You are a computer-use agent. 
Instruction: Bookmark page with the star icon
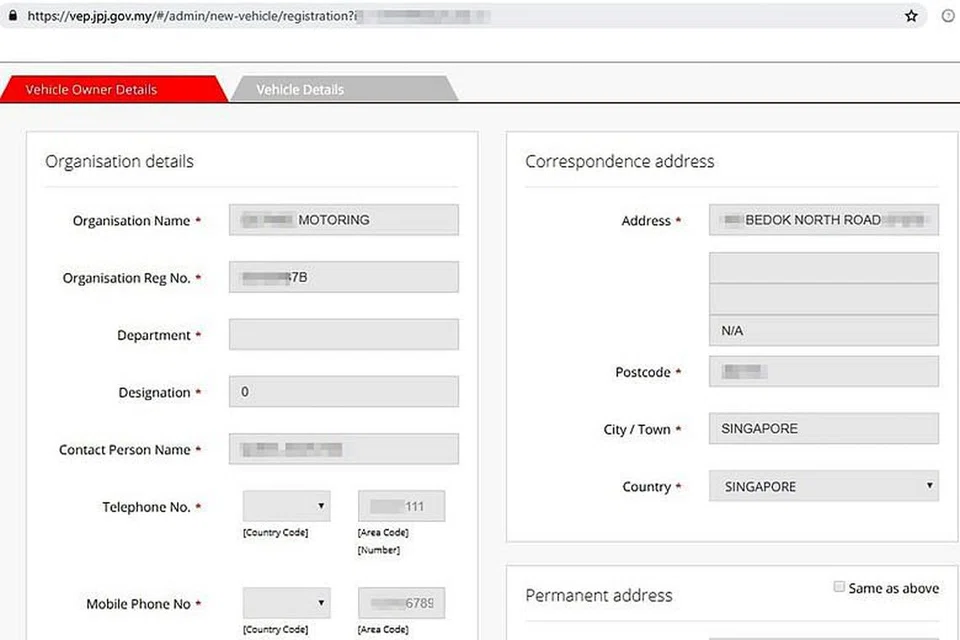point(911,16)
